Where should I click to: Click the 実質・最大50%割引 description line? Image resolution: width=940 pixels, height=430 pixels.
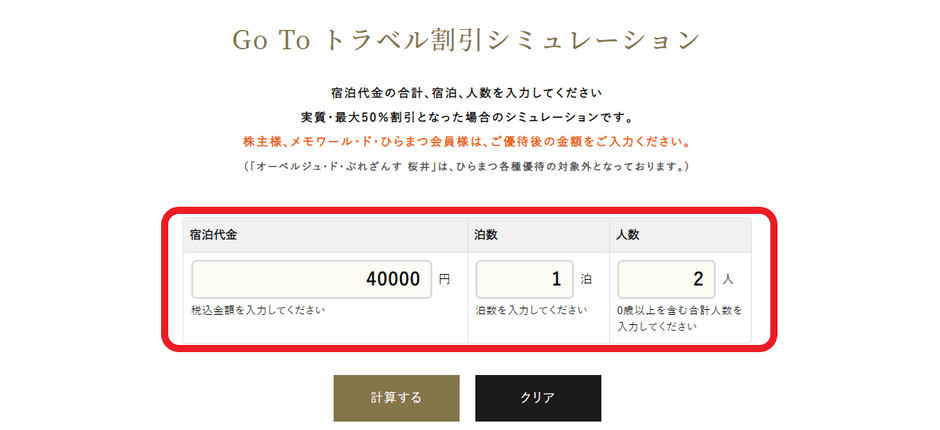[x=467, y=117]
